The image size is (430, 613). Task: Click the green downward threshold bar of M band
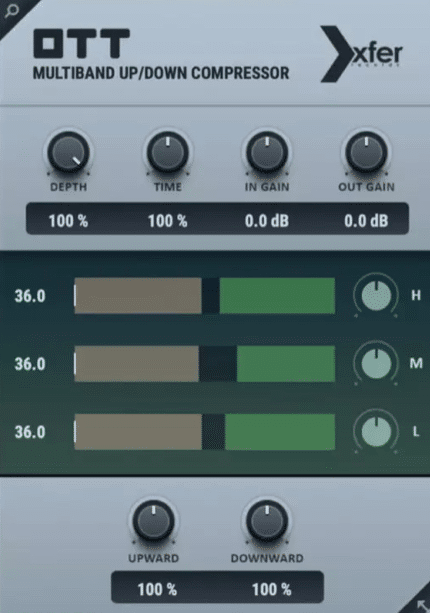[x=286, y=364]
